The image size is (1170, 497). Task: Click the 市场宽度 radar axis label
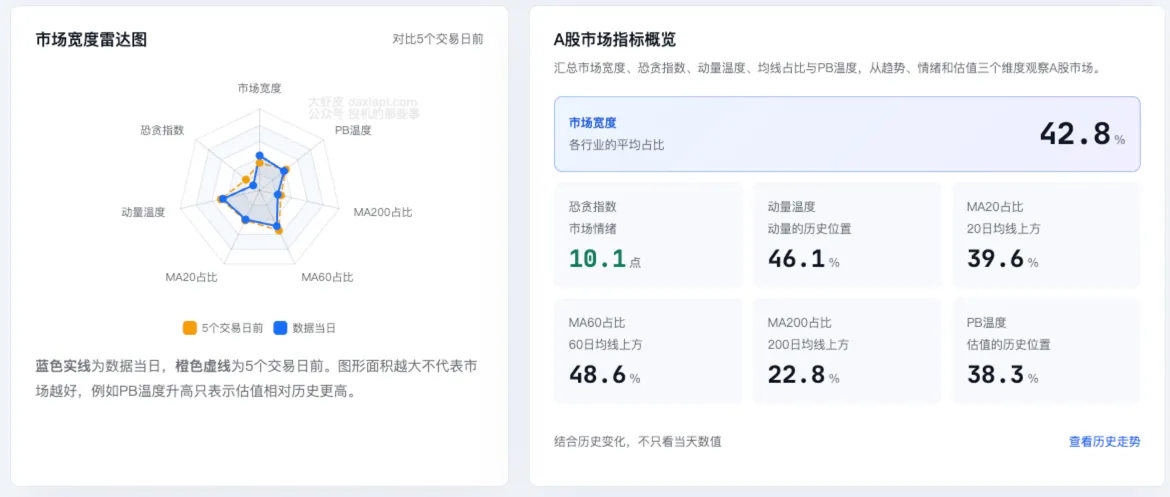point(260,88)
